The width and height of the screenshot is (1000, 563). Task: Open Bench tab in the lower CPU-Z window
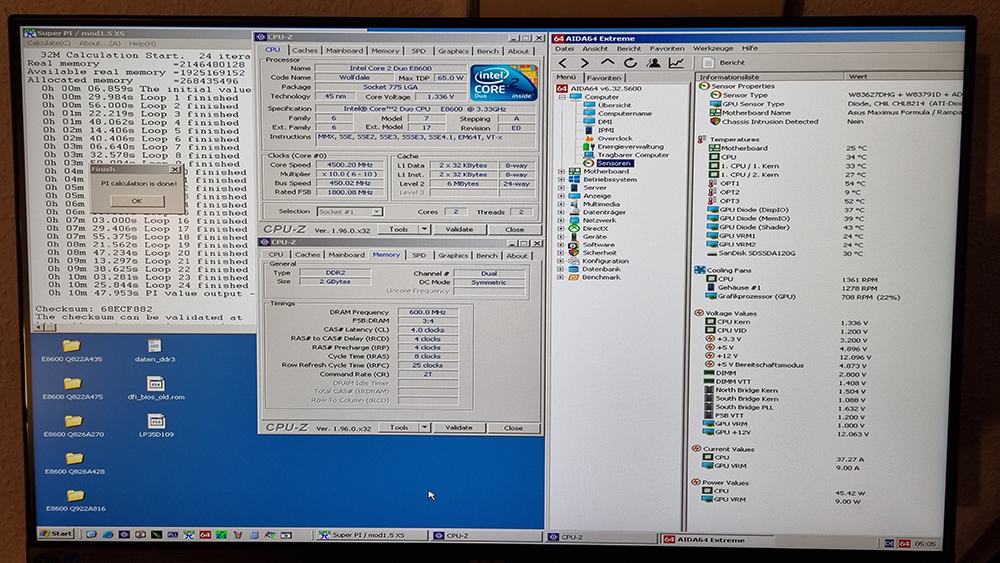[x=487, y=255]
